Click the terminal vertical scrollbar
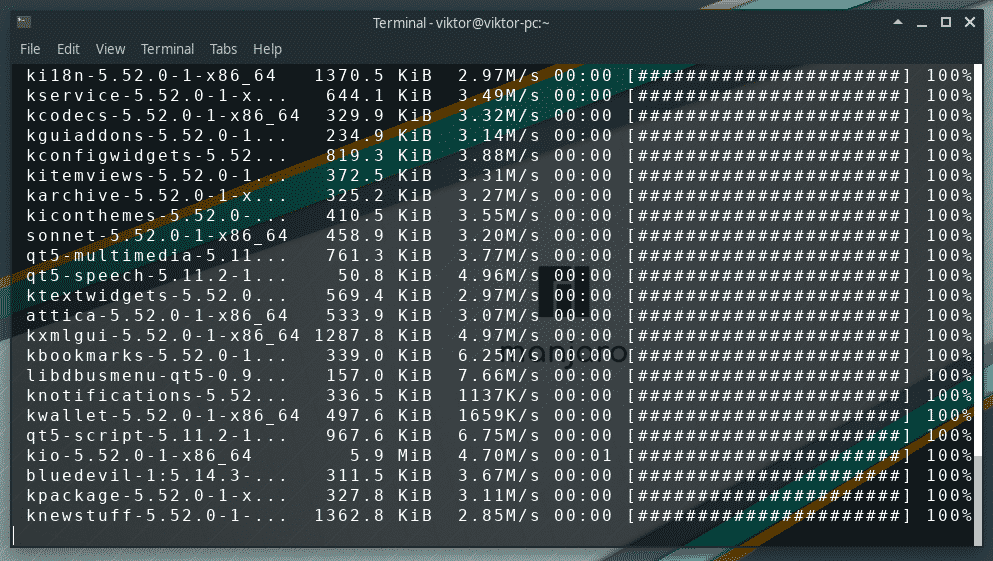Screen dimensions: 993x561 pyautogui.click(x=978, y=304)
